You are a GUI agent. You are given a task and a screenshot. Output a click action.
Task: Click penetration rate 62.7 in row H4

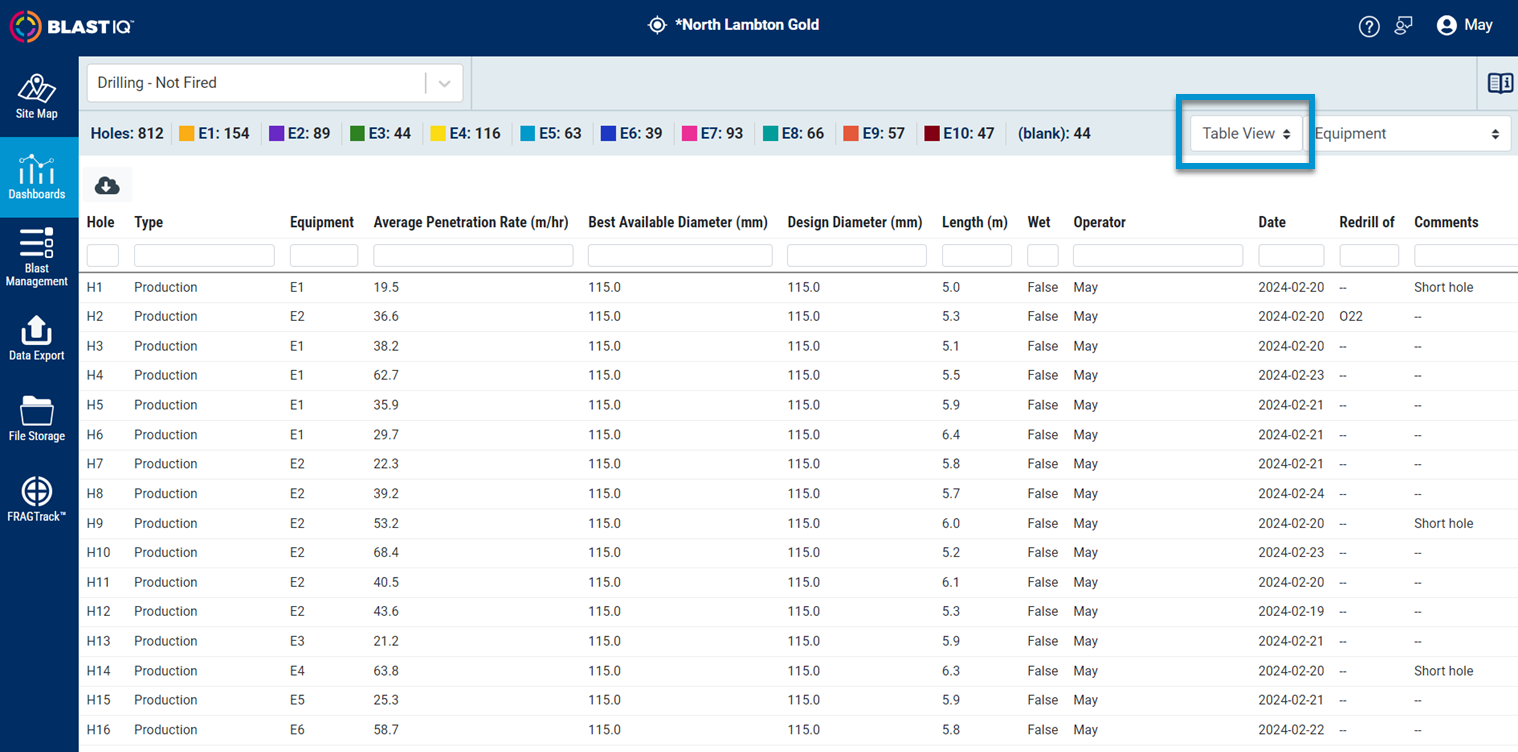click(386, 375)
